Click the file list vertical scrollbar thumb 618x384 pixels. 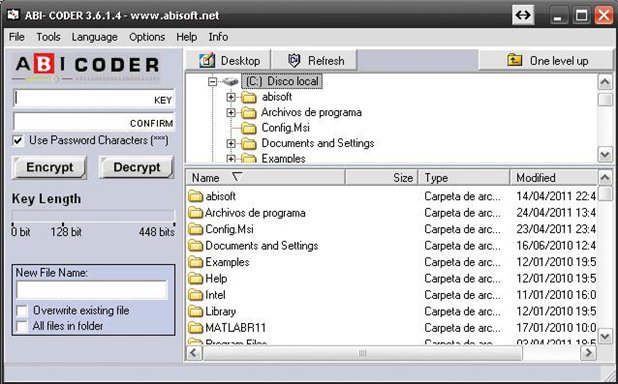(x=605, y=193)
